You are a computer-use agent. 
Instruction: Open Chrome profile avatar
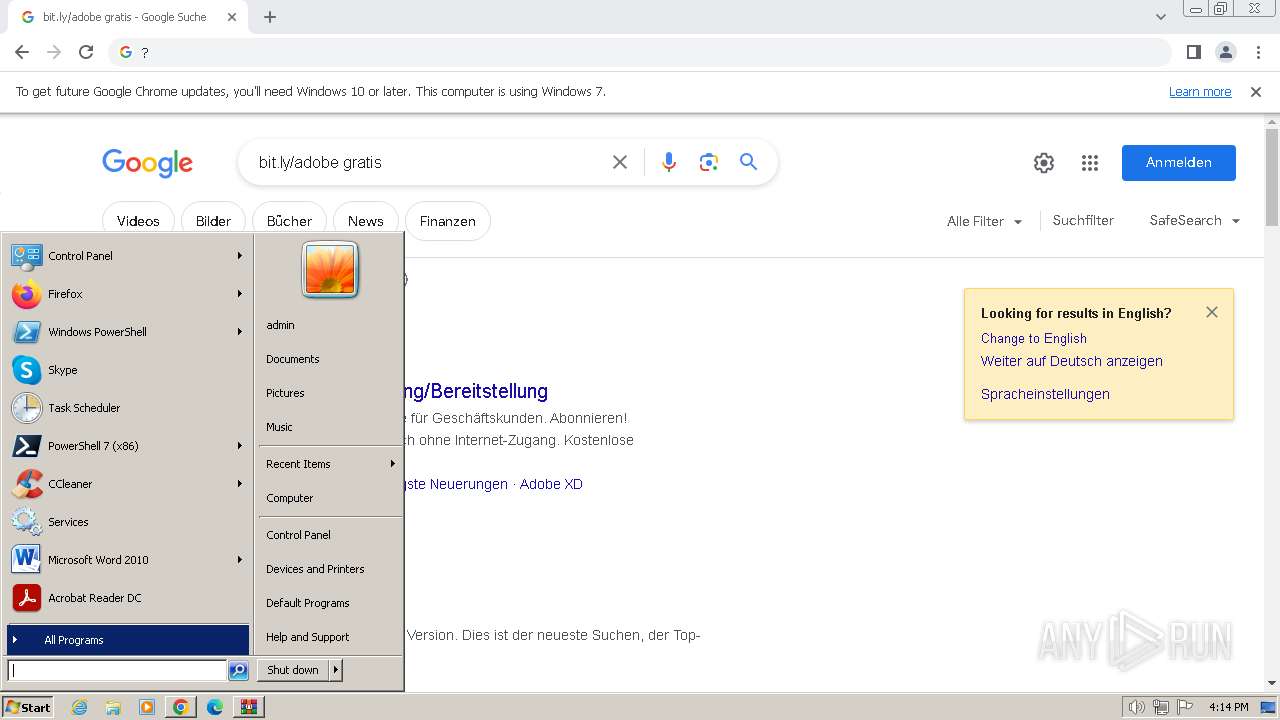tap(1226, 52)
